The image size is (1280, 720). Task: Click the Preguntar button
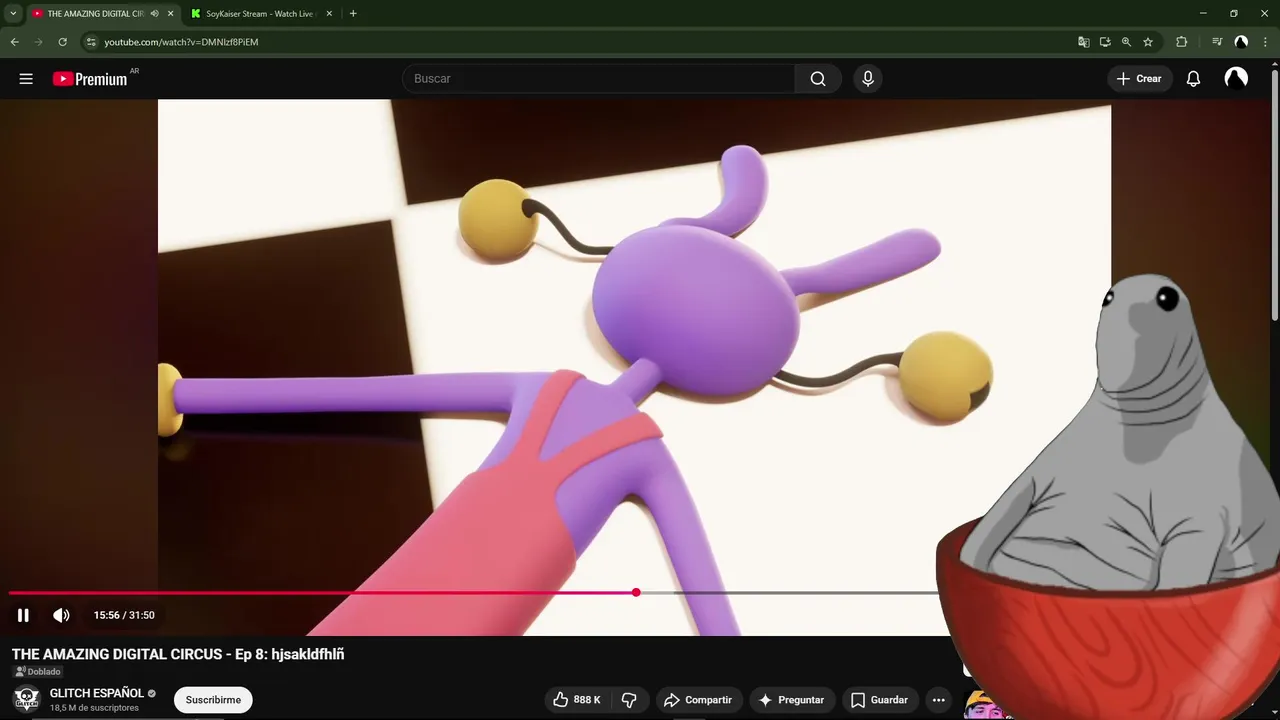(x=792, y=700)
